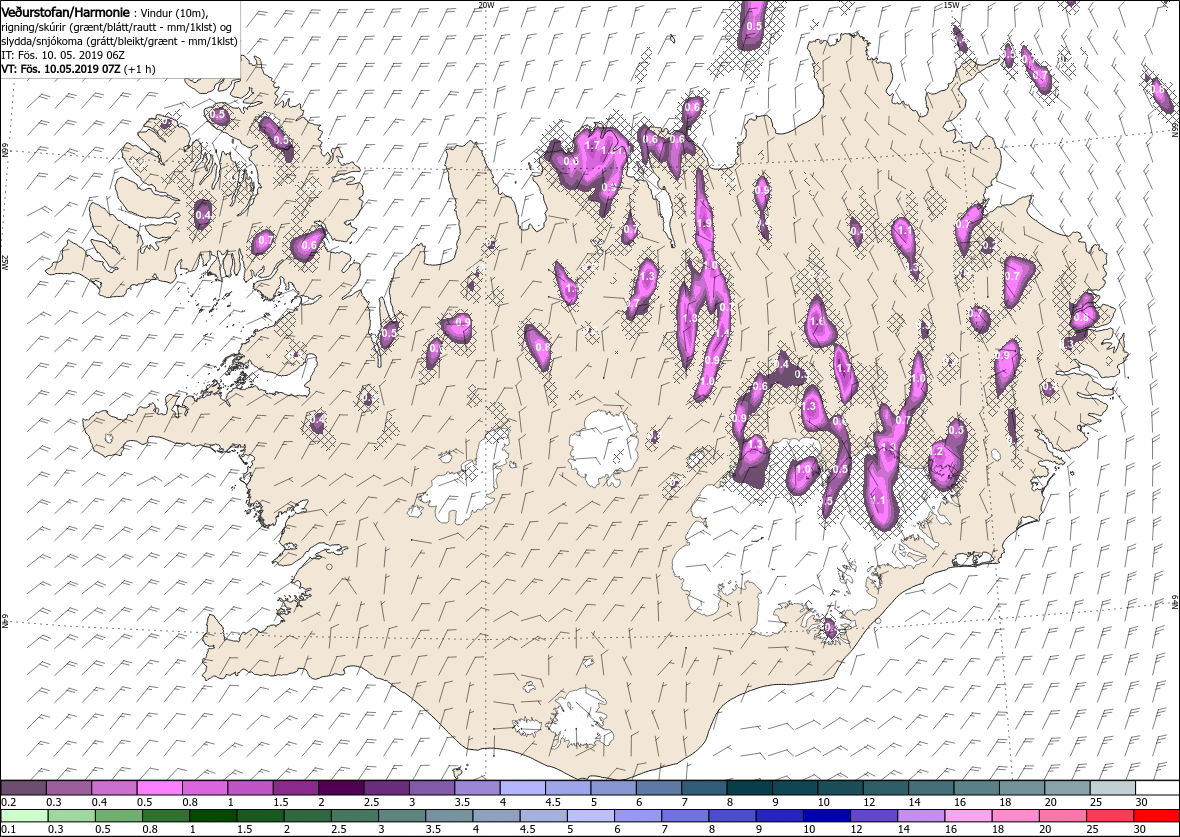Select upper legend swatch labeled 0.2 (dark mauve)
Screen dimensions: 1180x837
(23, 788)
